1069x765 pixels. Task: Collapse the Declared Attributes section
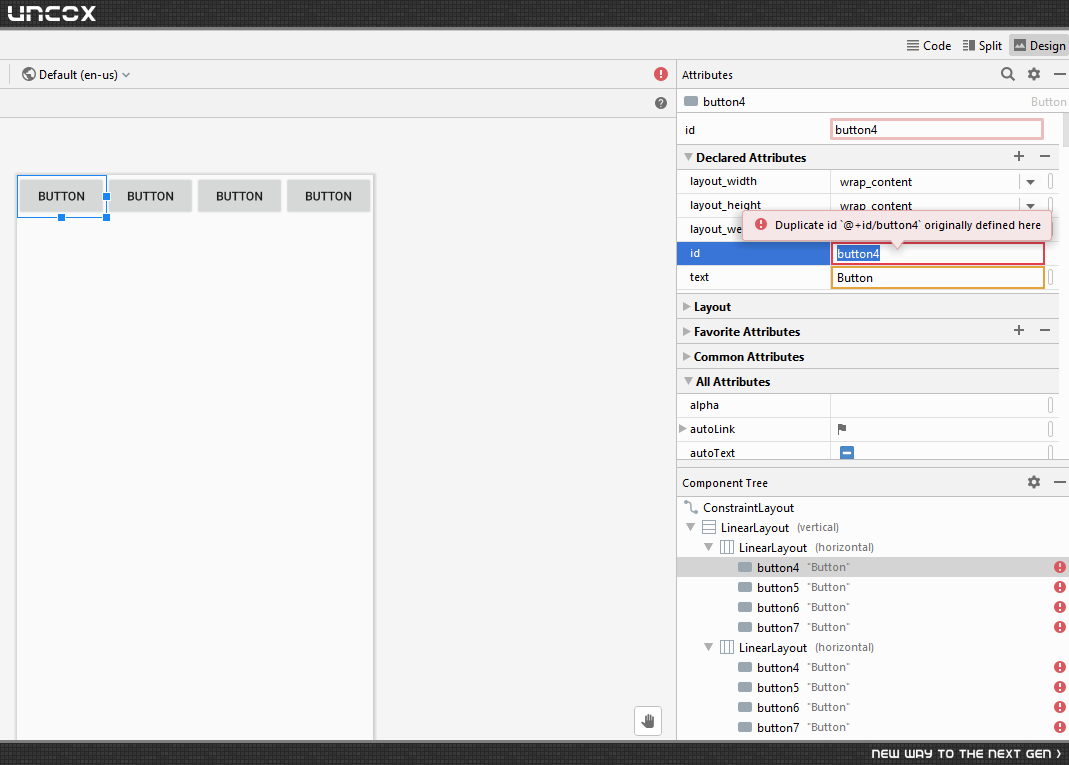(x=688, y=157)
